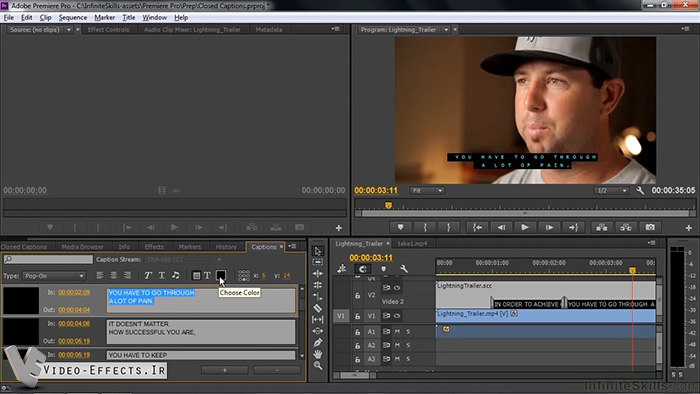The image size is (700, 394).
Task: Select the Hand tool
Action: coord(317,354)
